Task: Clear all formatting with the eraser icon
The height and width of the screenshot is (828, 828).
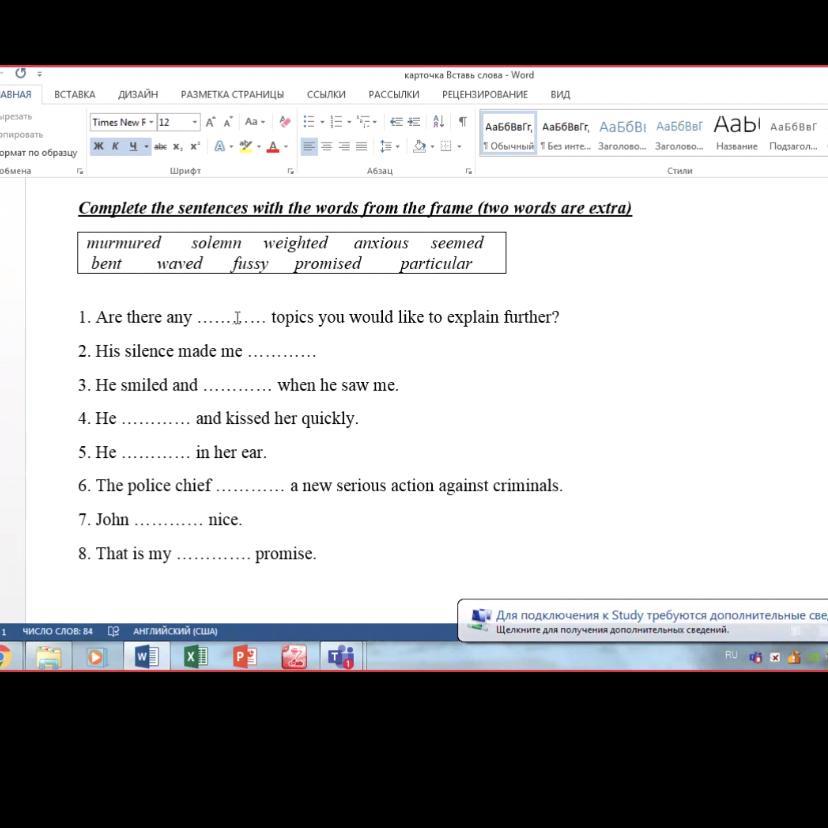Action: coord(285,122)
